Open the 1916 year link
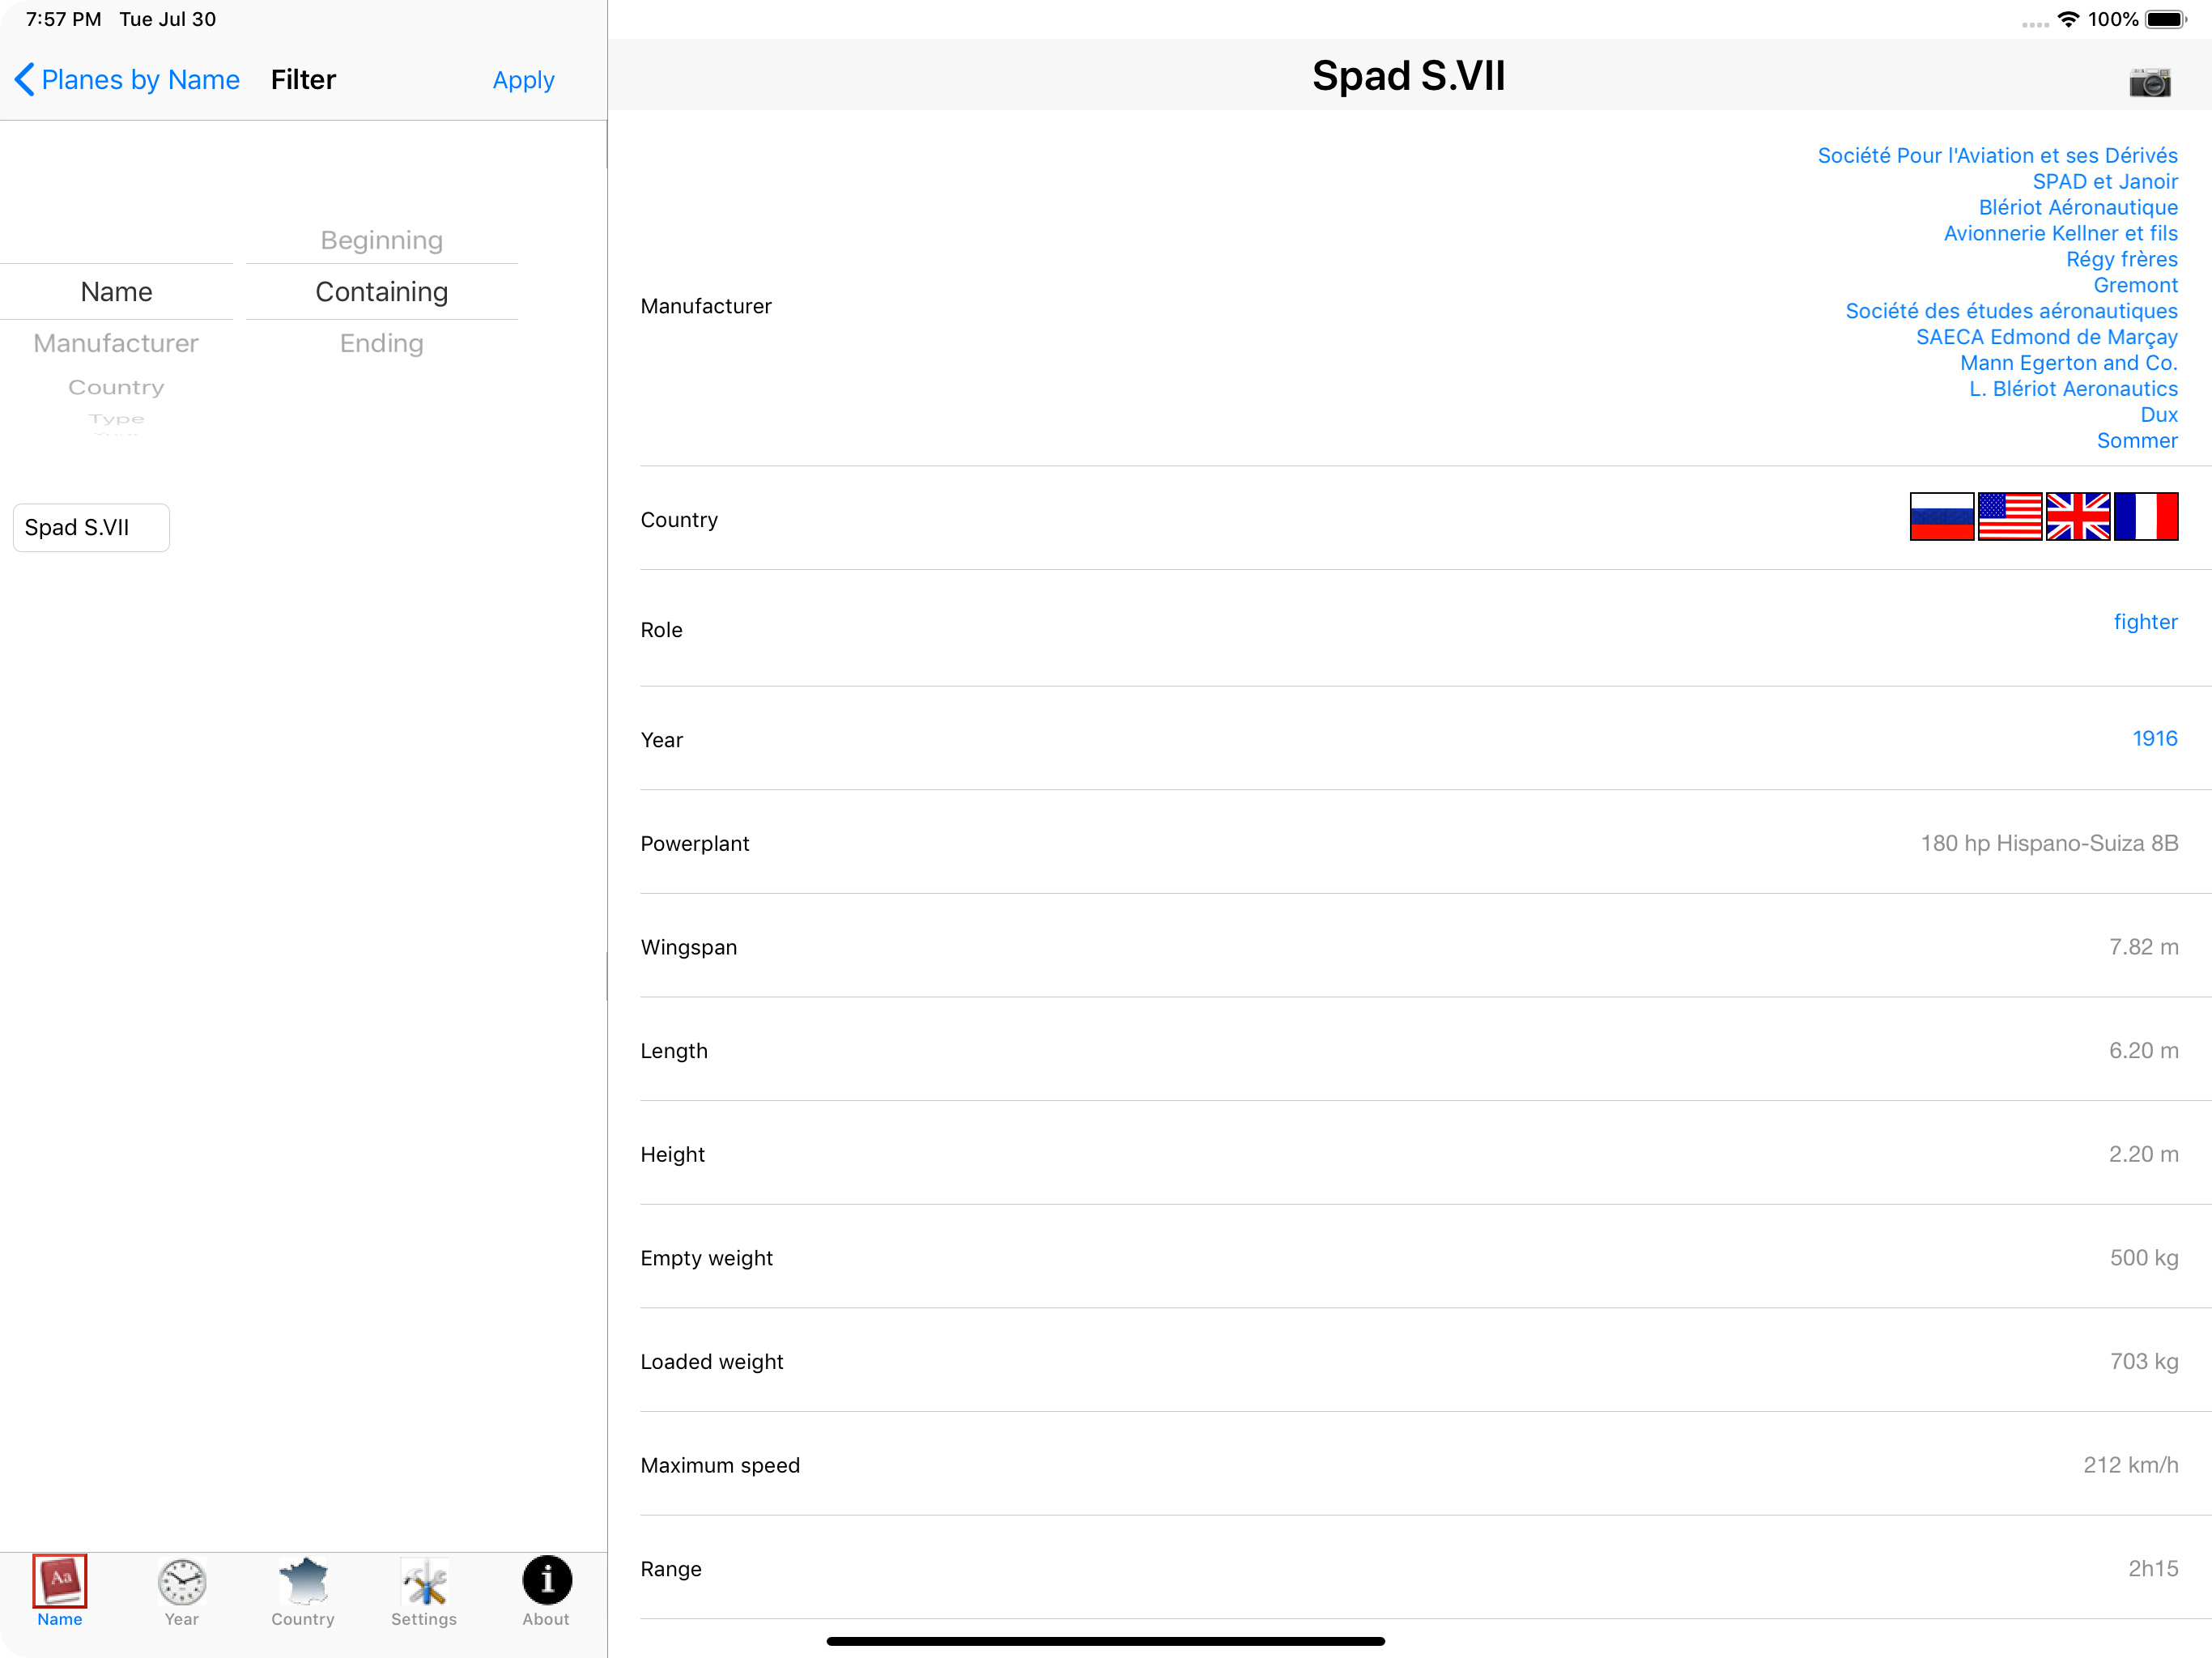Screen dimensions: 2212x1658 coord(2155,738)
